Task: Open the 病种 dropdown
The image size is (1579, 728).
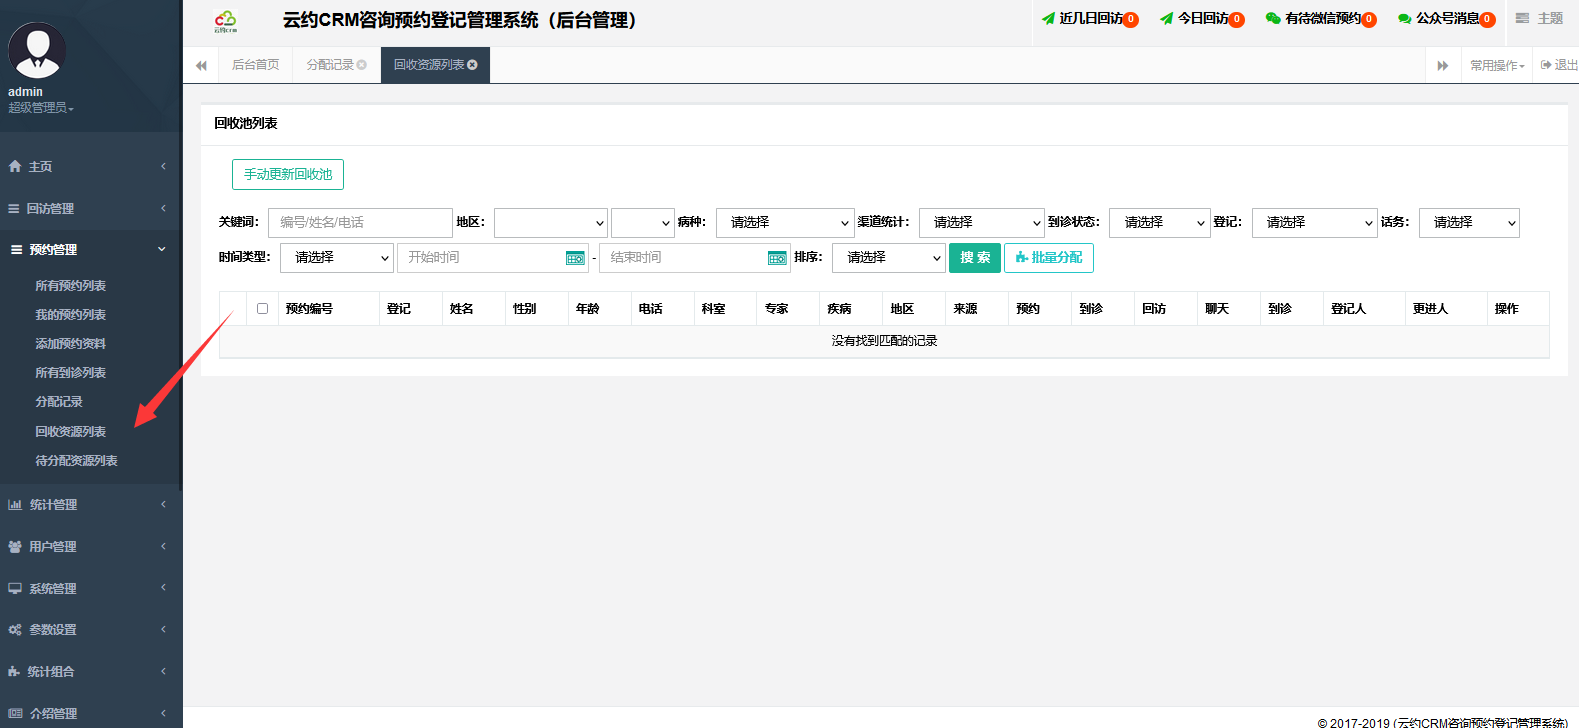Action: [785, 223]
